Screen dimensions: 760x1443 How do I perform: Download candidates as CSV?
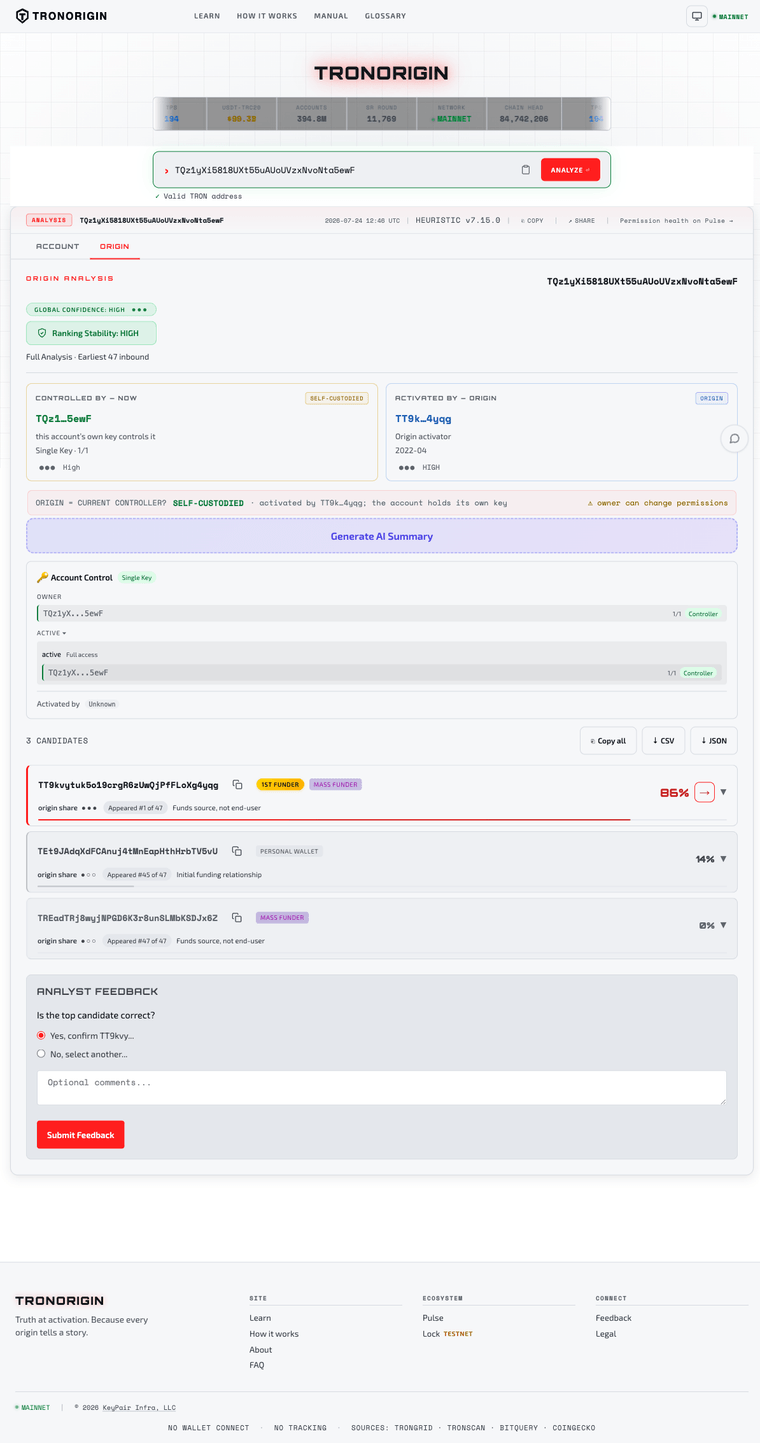(x=663, y=741)
